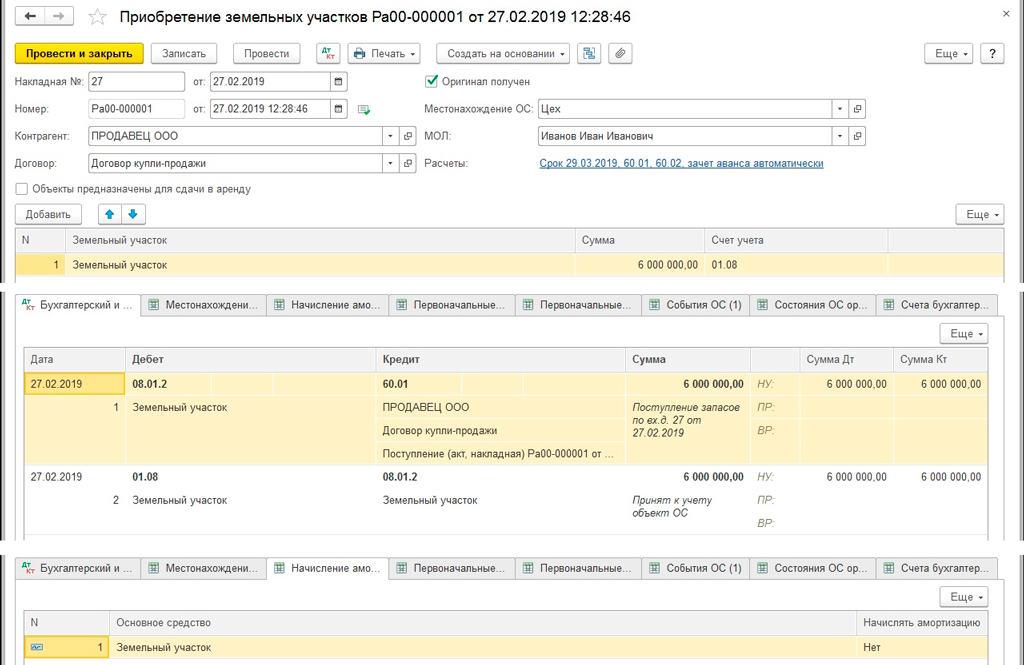Viewport: 1024px width, 665px height.
Task: Expand Местонахождение ОС dropdown list
Action: tap(840, 109)
